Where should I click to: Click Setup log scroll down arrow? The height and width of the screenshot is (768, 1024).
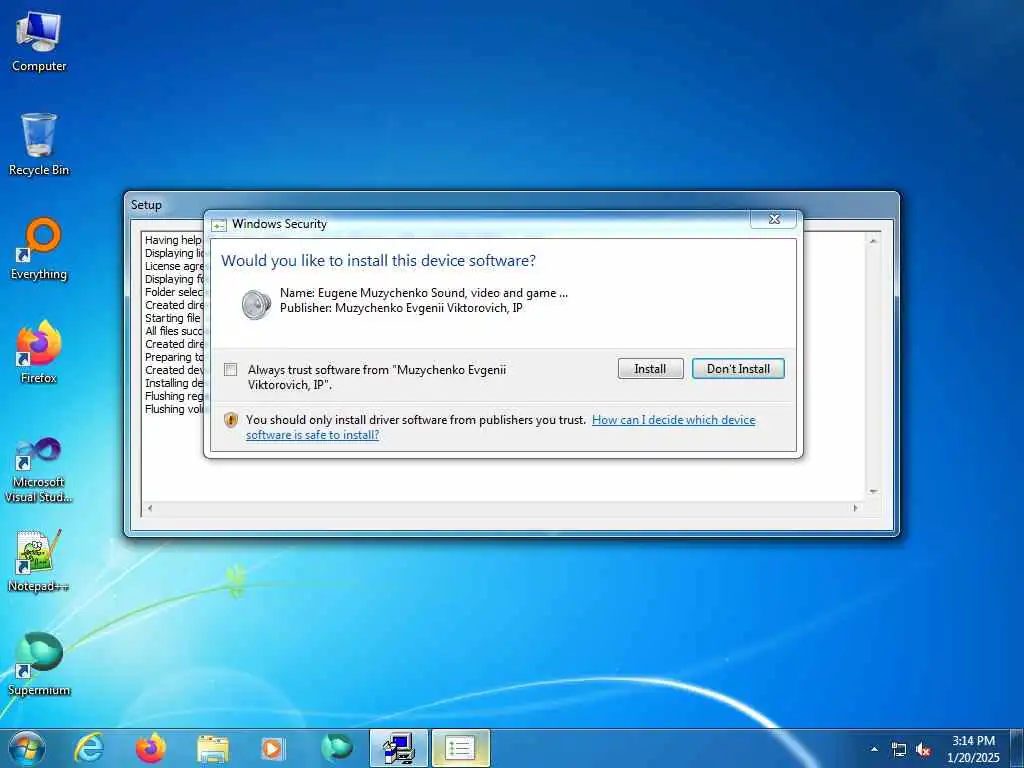coord(873,491)
